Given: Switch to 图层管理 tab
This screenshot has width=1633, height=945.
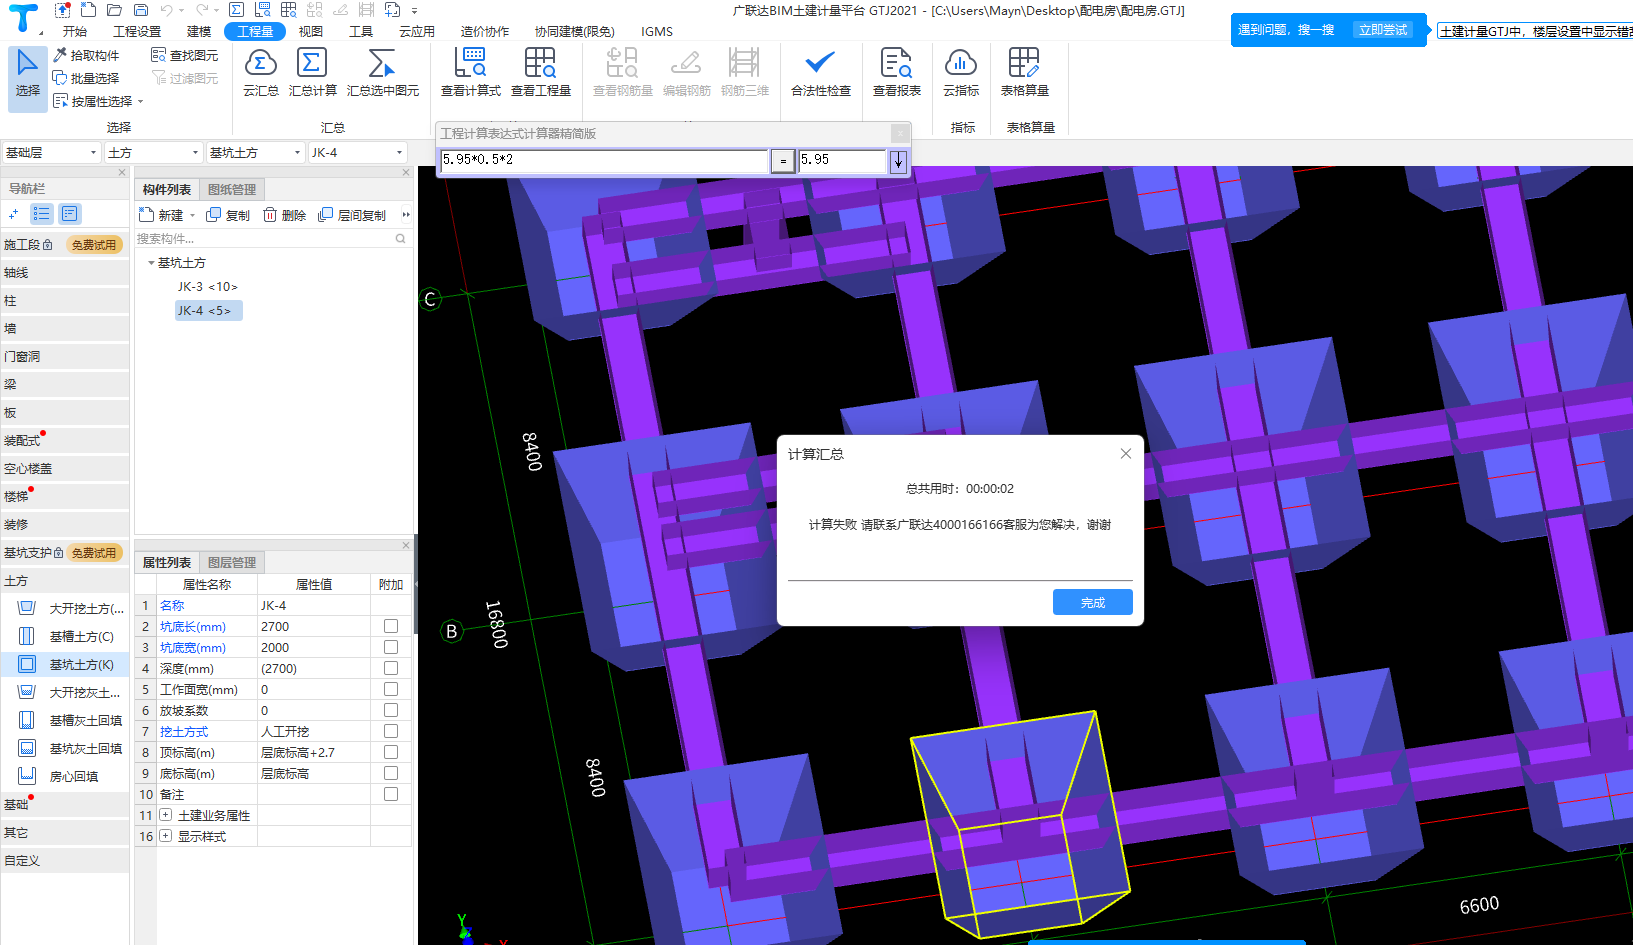Looking at the screenshot, I should tap(232, 562).
